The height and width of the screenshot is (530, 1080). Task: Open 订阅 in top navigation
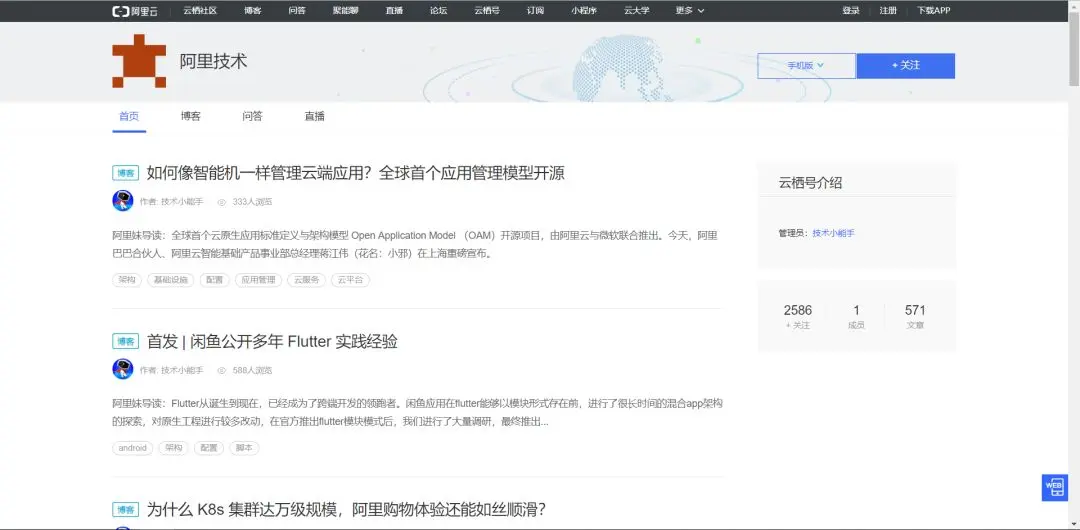tap(535, 10)
